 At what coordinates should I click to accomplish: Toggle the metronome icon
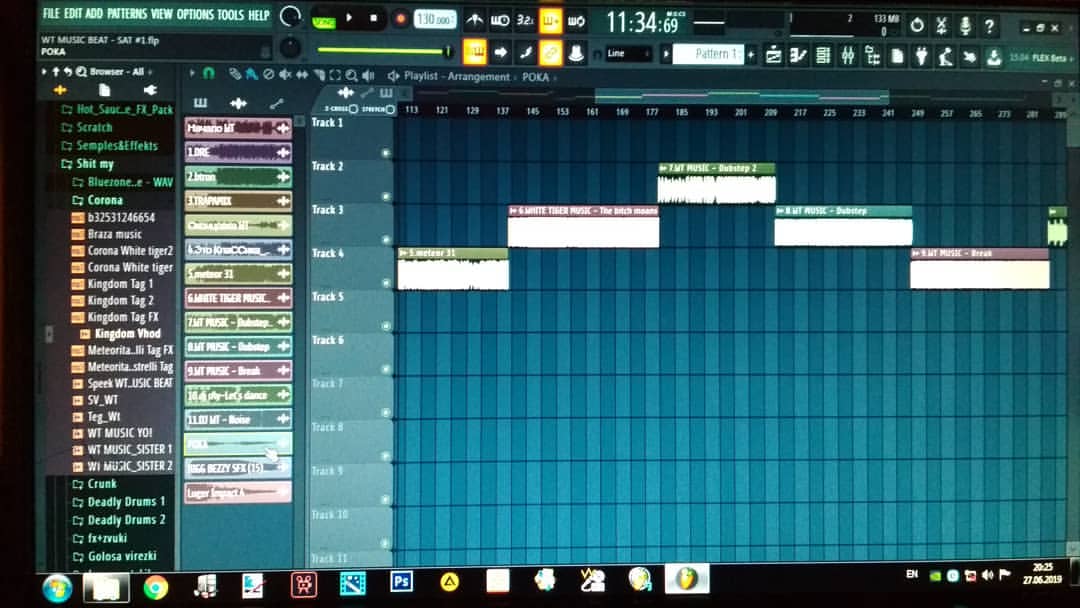pyautogui.click(x=474, y=20)
